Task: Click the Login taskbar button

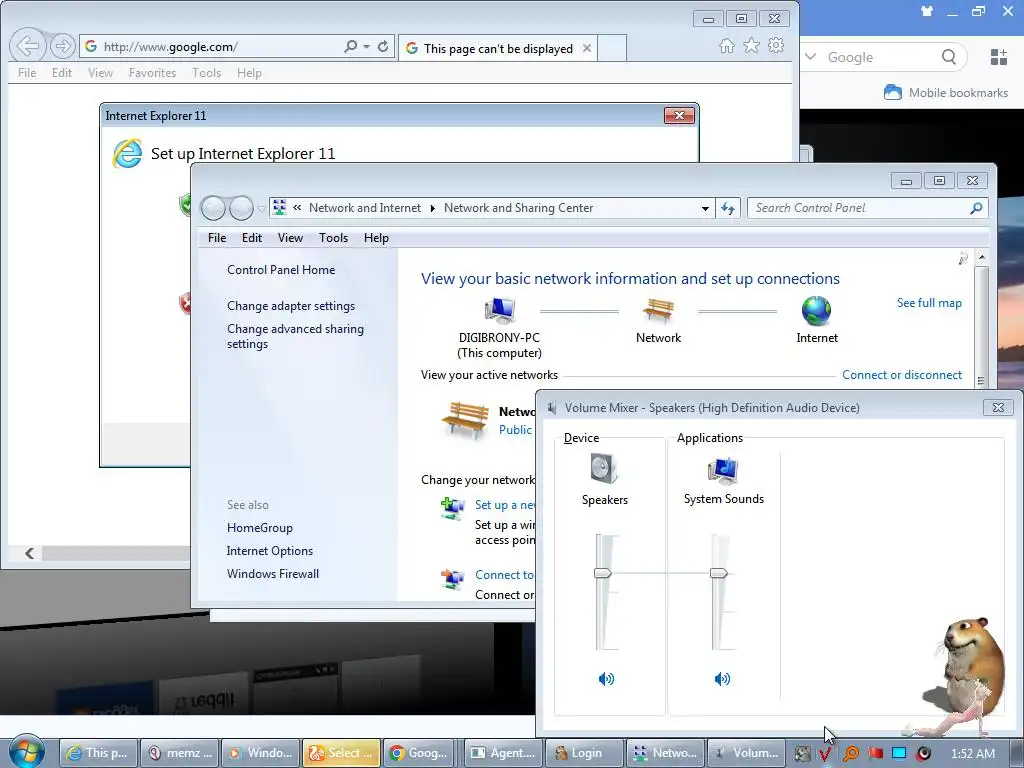Action: [x=584, y=753]
